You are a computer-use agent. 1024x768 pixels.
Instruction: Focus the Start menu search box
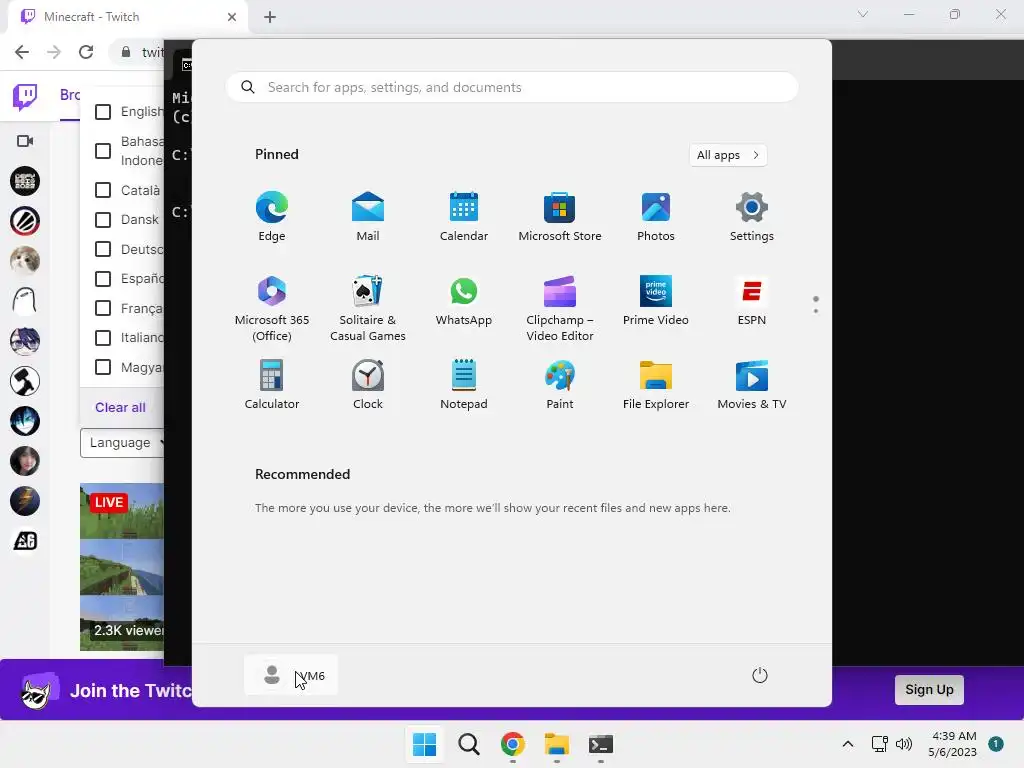[x=512, y=88]
